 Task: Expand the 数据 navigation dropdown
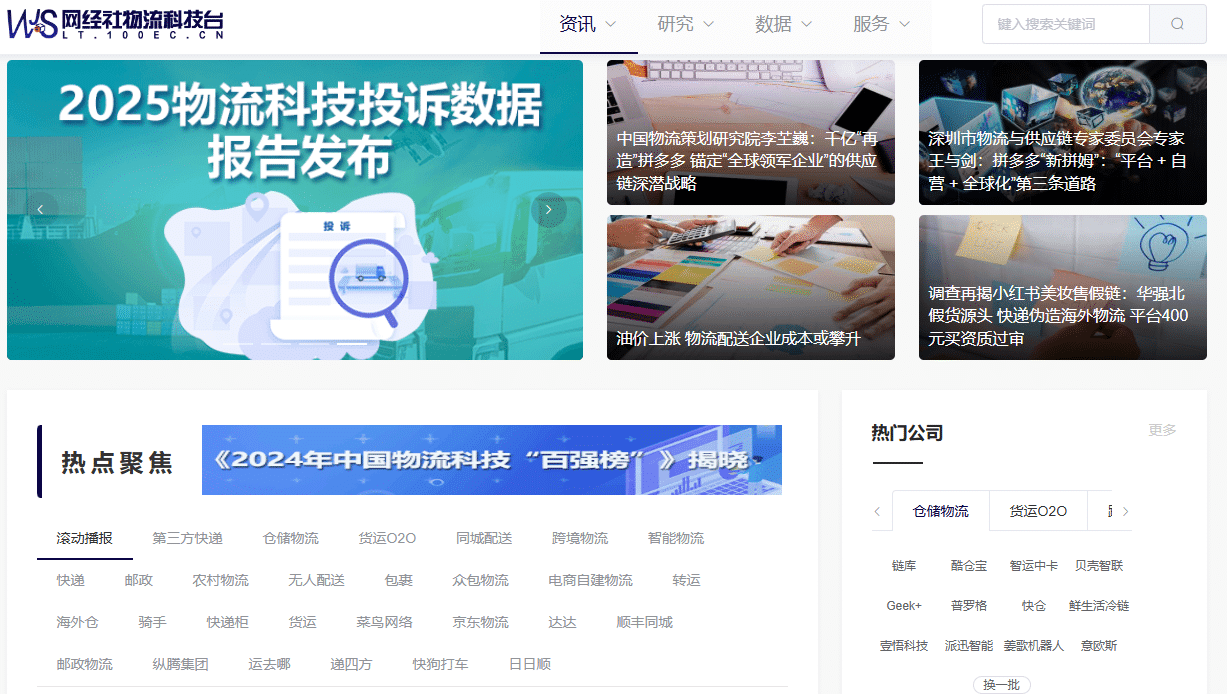(784, 24)
